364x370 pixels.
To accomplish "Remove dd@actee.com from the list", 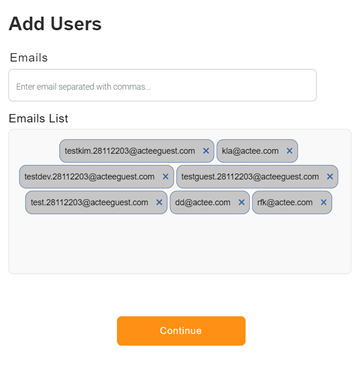I will pos(241,202).
